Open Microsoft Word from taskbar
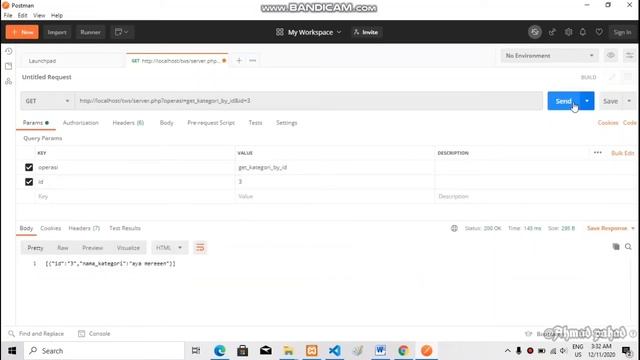Screen dimensions: 640x360 [380, 351]
